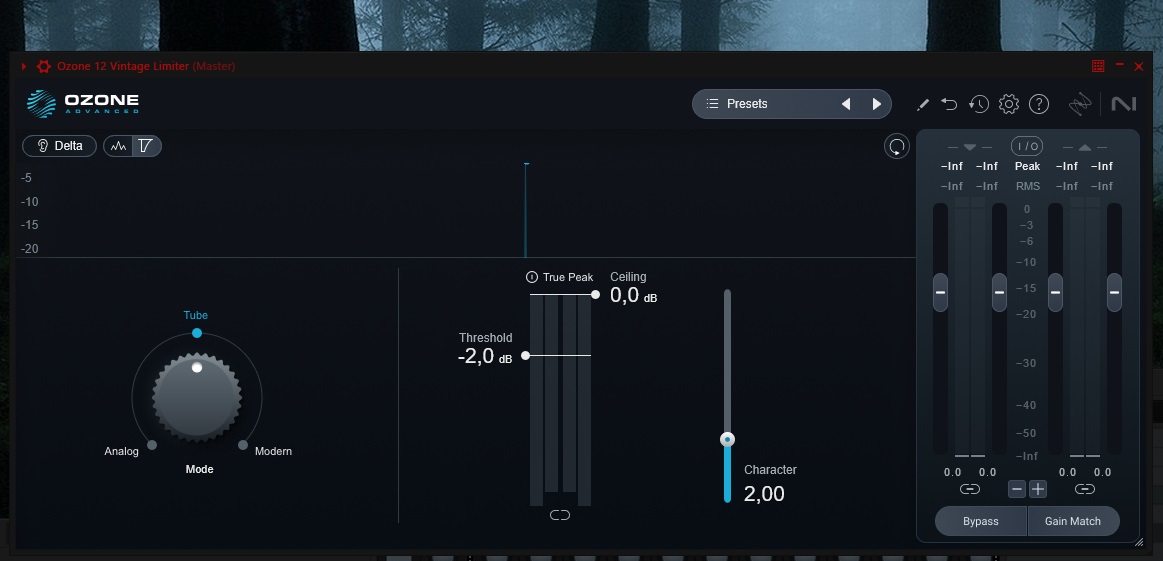Select the Modern limiter mode

coord(273,451)
